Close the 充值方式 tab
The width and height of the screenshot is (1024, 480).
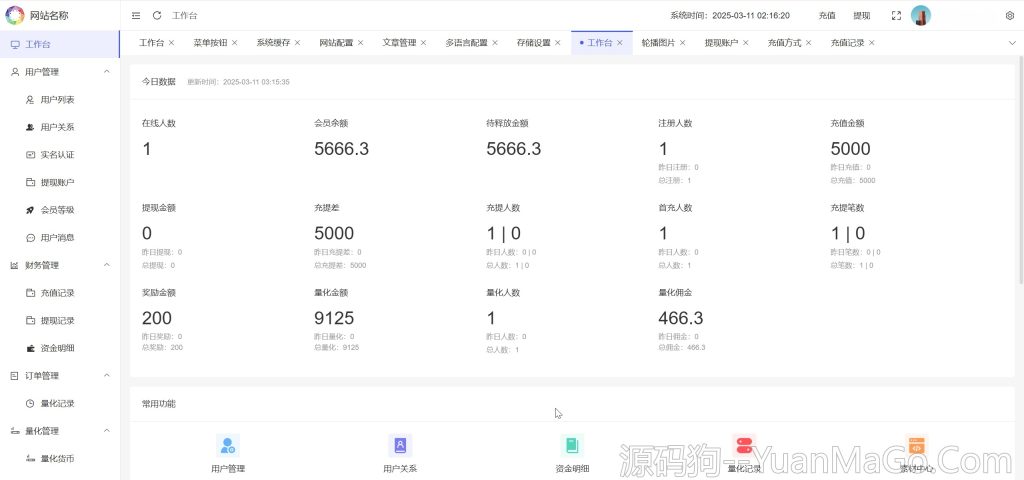[808, 43]
